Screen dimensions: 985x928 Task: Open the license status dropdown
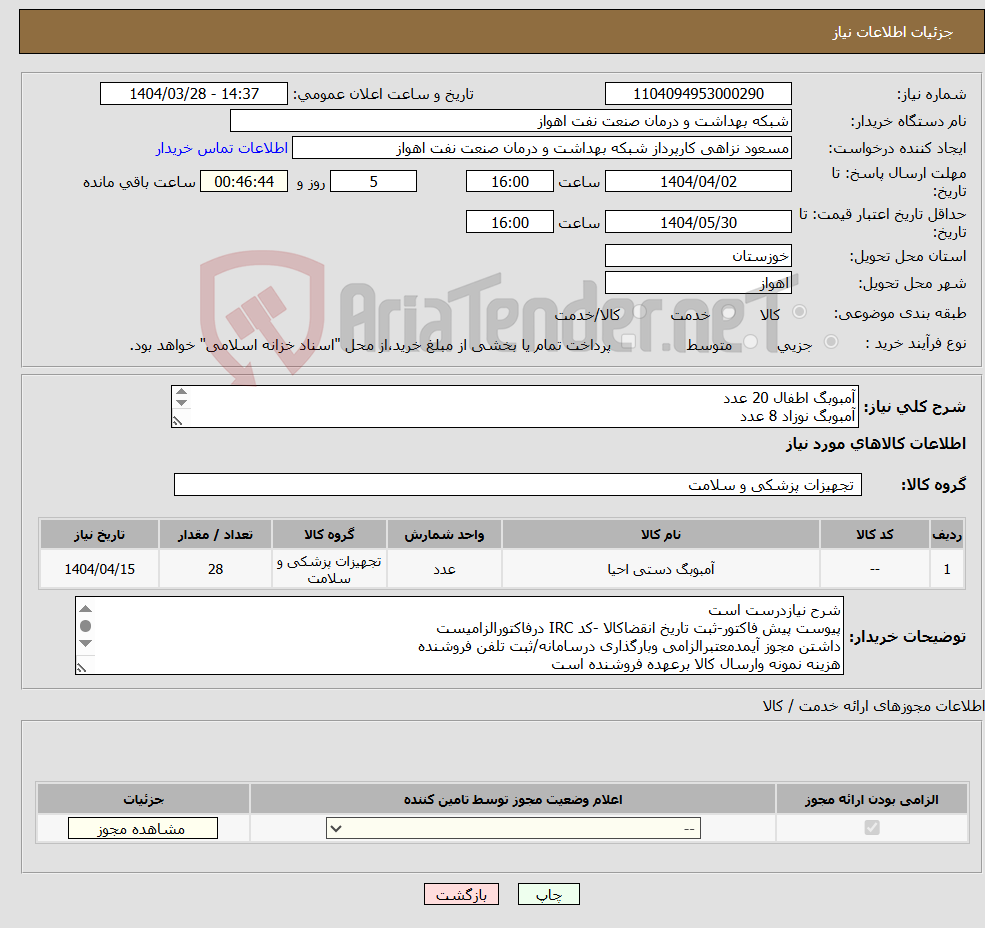513,828
